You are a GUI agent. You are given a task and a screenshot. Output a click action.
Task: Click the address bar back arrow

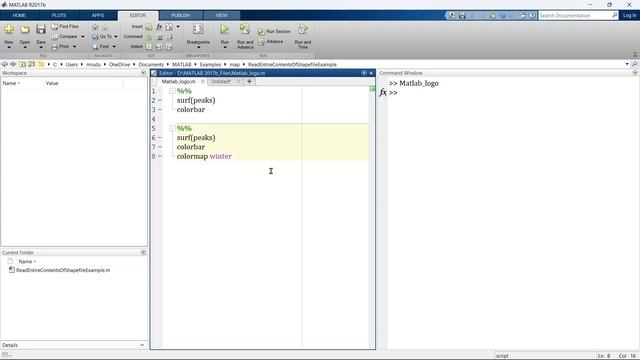(x=4, y=64)
